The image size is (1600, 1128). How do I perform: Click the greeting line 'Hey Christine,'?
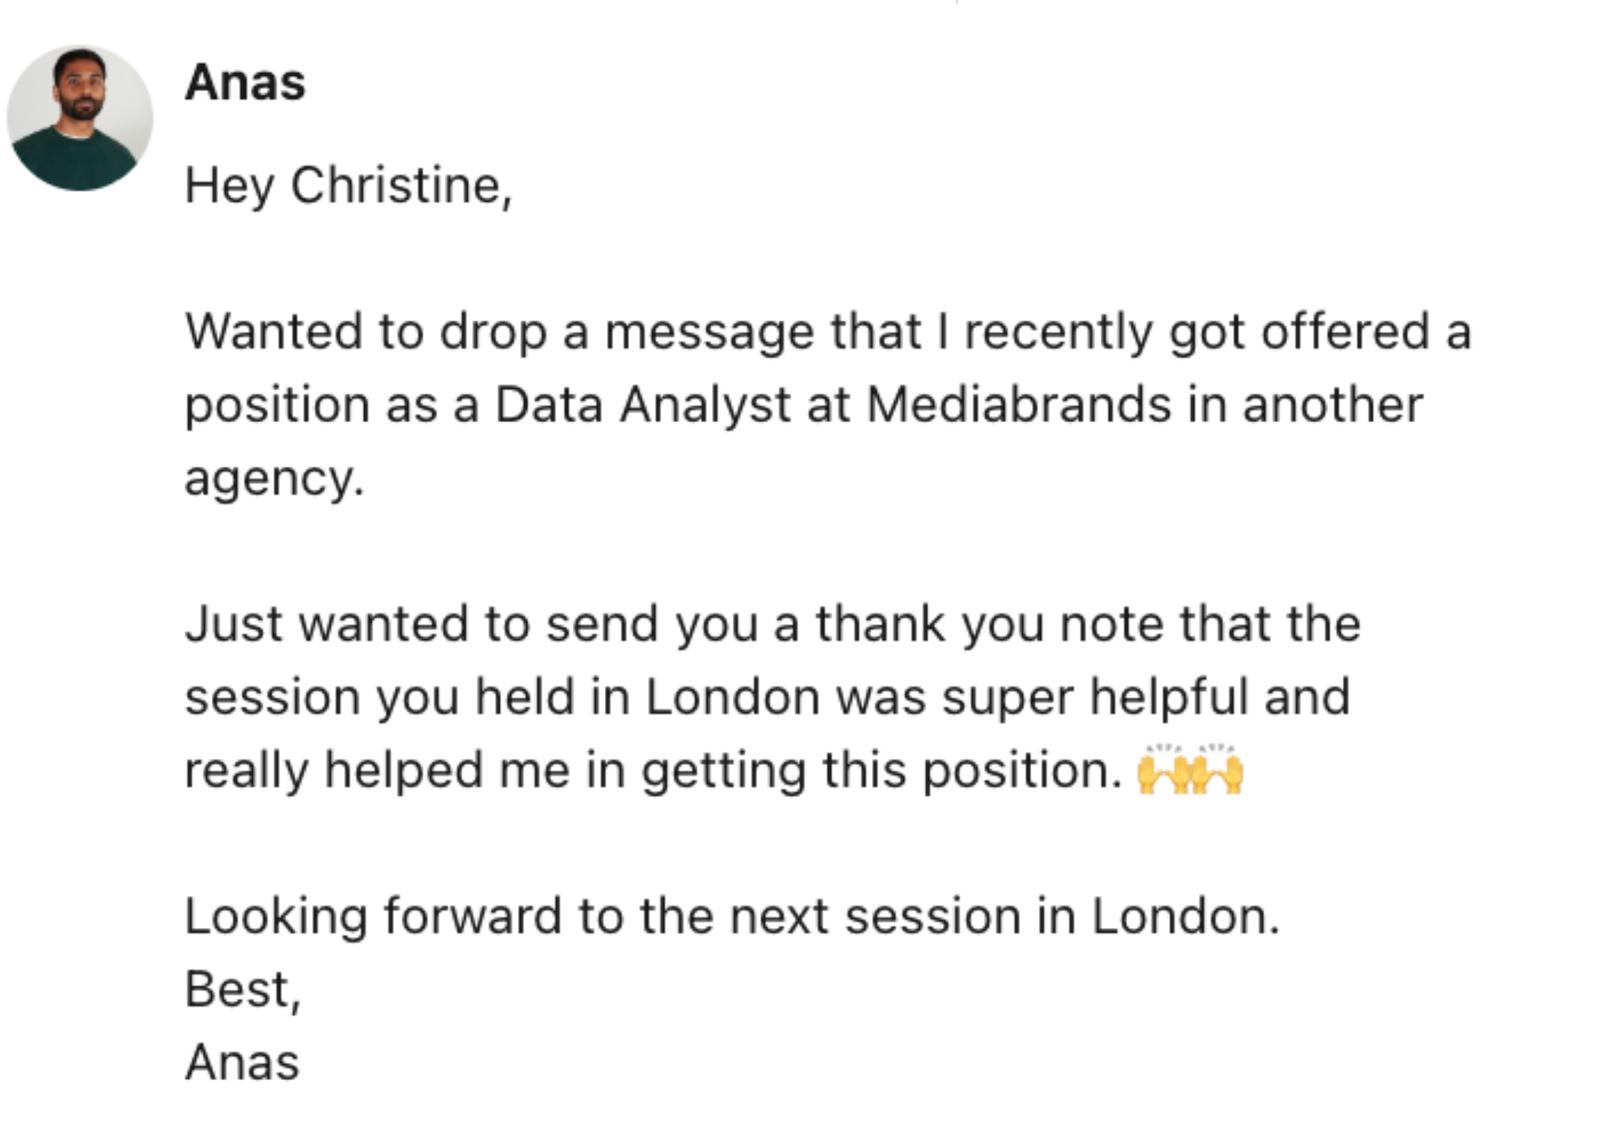pos(348,186)
